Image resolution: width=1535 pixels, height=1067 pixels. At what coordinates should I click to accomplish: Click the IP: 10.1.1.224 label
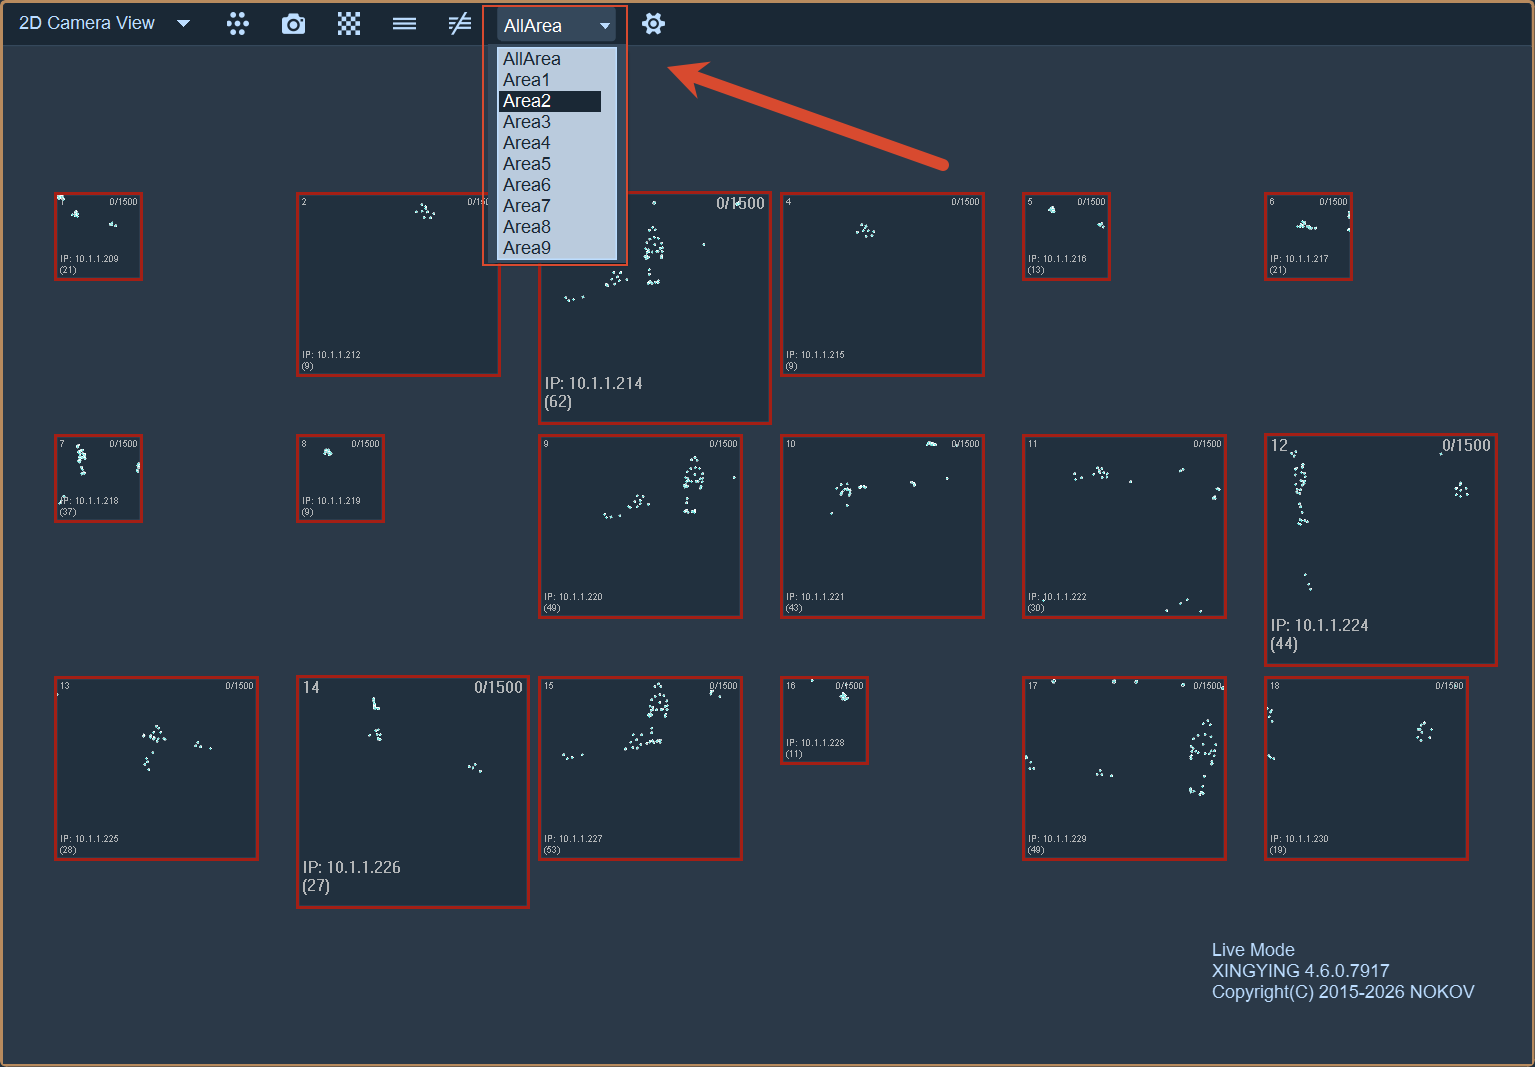(1319, 625)
